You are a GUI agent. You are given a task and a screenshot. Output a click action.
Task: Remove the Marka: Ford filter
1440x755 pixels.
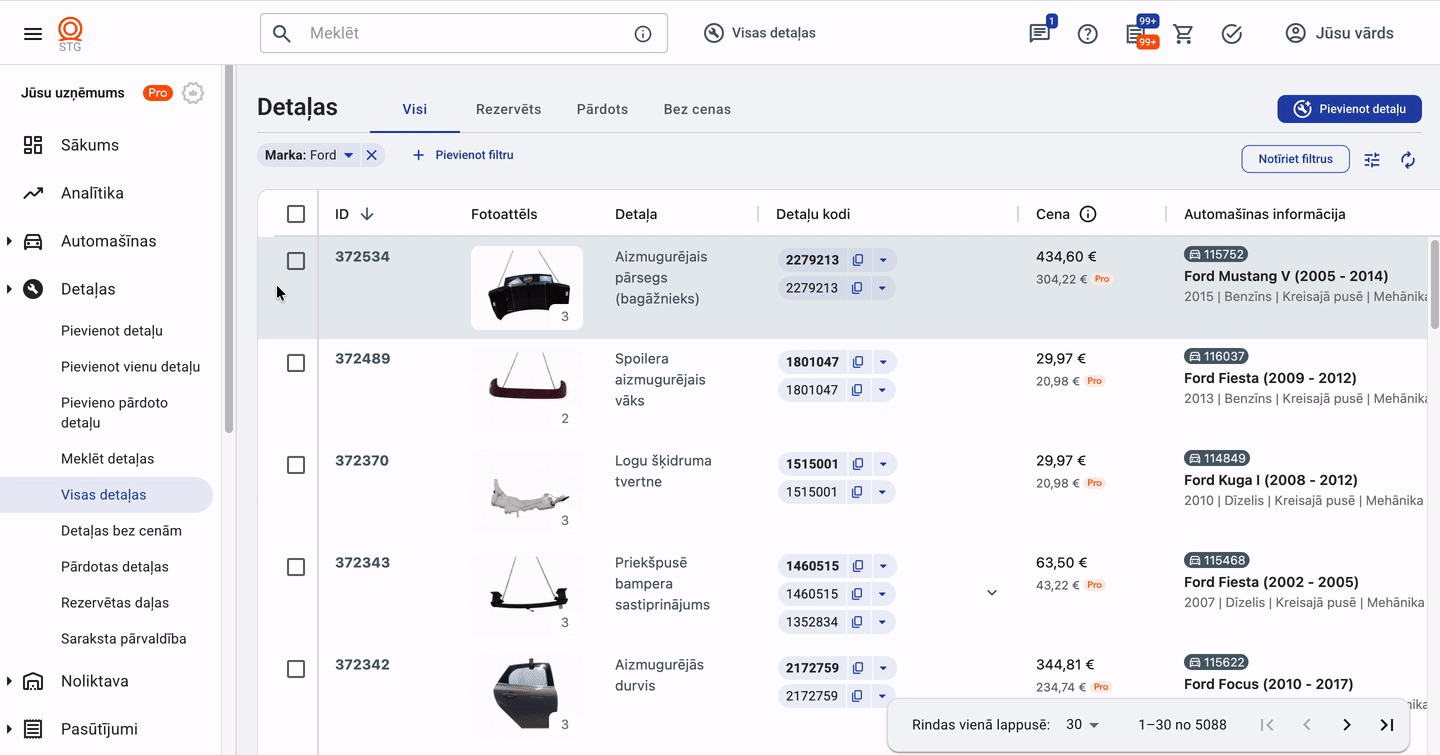point(371,155)
